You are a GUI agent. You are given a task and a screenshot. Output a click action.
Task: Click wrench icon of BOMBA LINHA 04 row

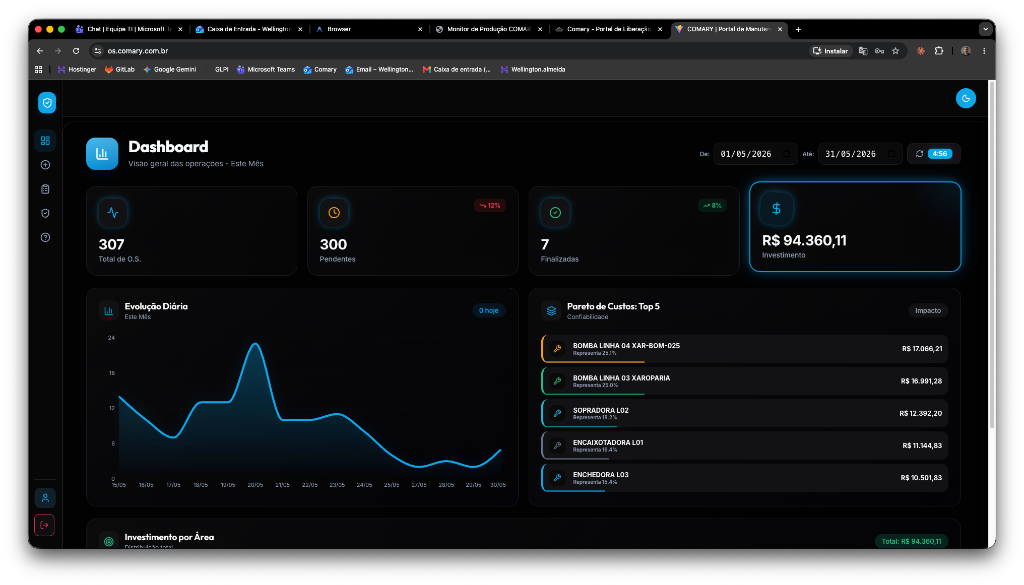[557, 349]
